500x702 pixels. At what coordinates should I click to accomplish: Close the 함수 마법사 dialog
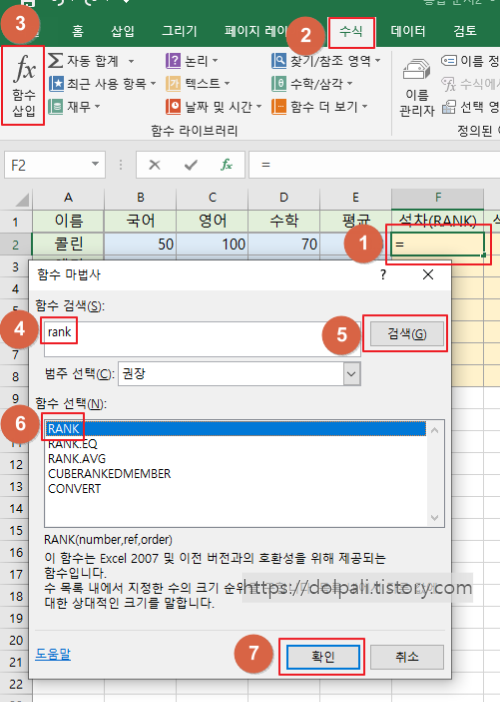click(428, 275)
